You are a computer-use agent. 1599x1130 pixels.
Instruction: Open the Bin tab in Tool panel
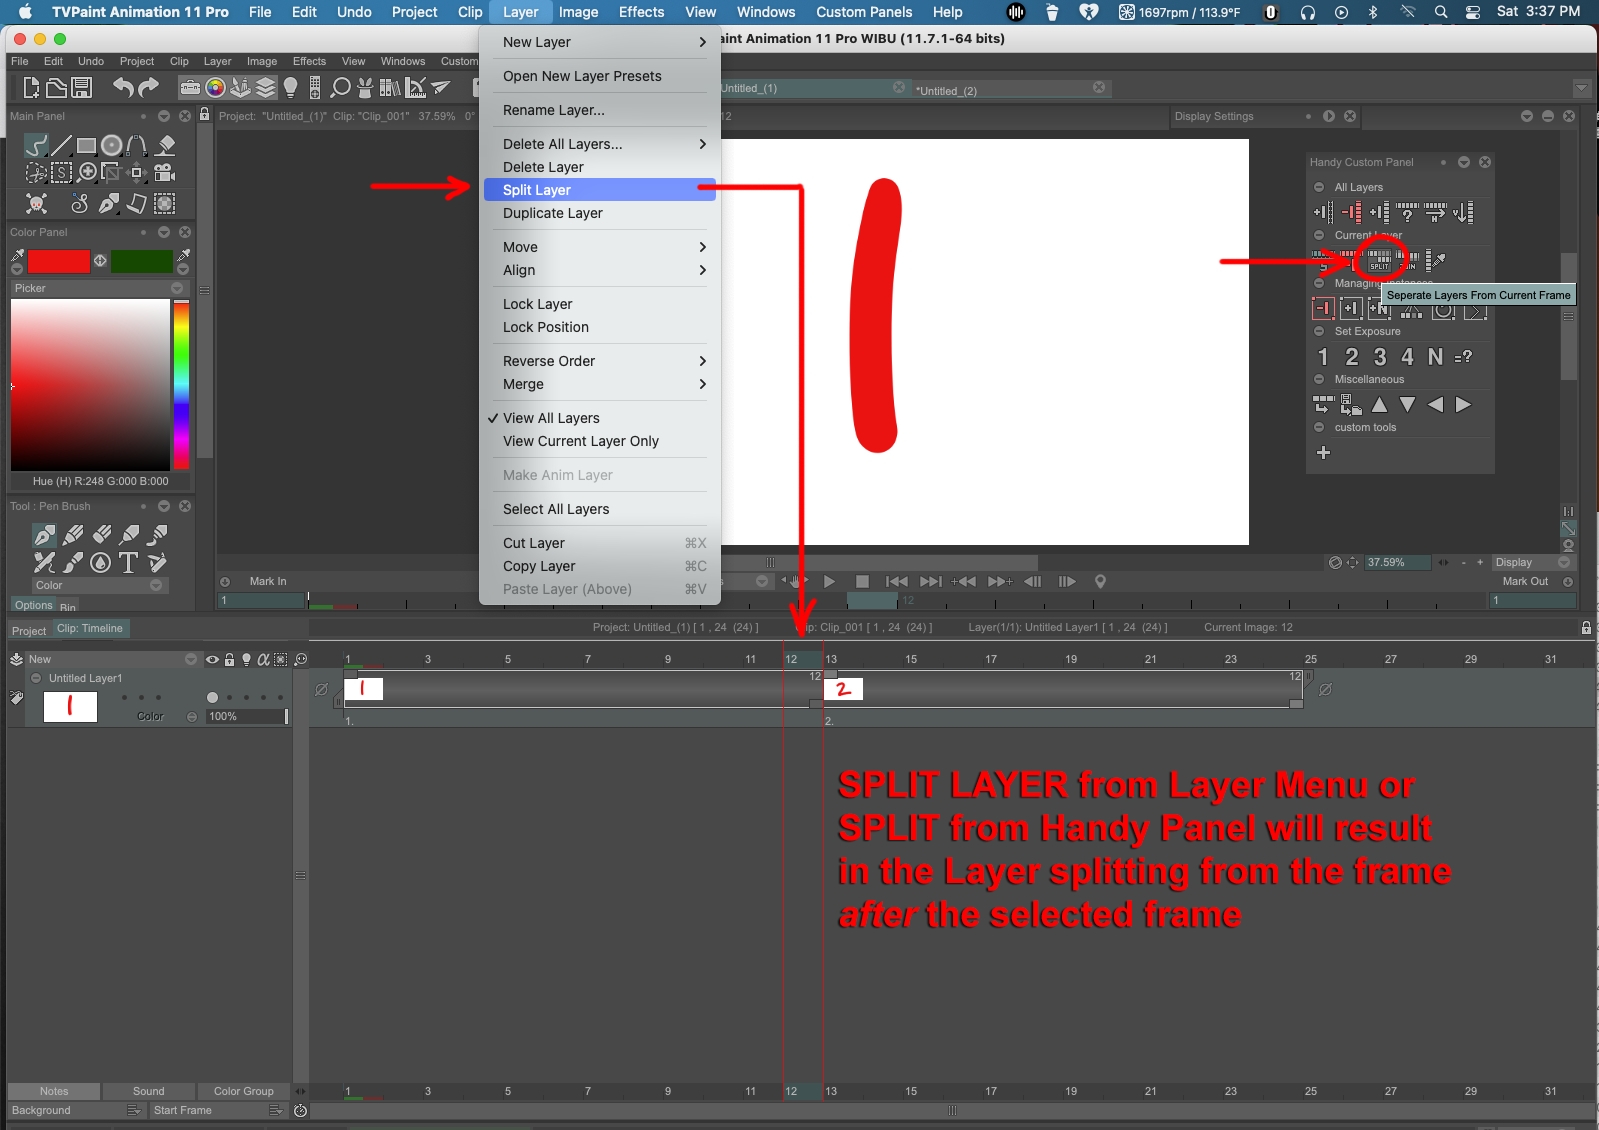click(x=67, y=607)
